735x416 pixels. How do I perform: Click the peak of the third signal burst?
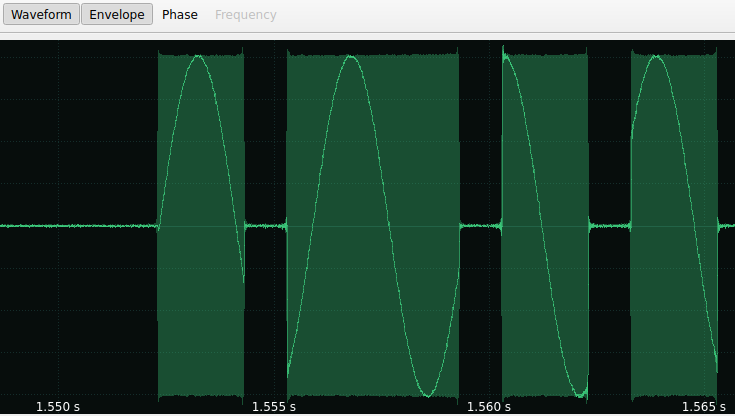click(x=508, y=54)
